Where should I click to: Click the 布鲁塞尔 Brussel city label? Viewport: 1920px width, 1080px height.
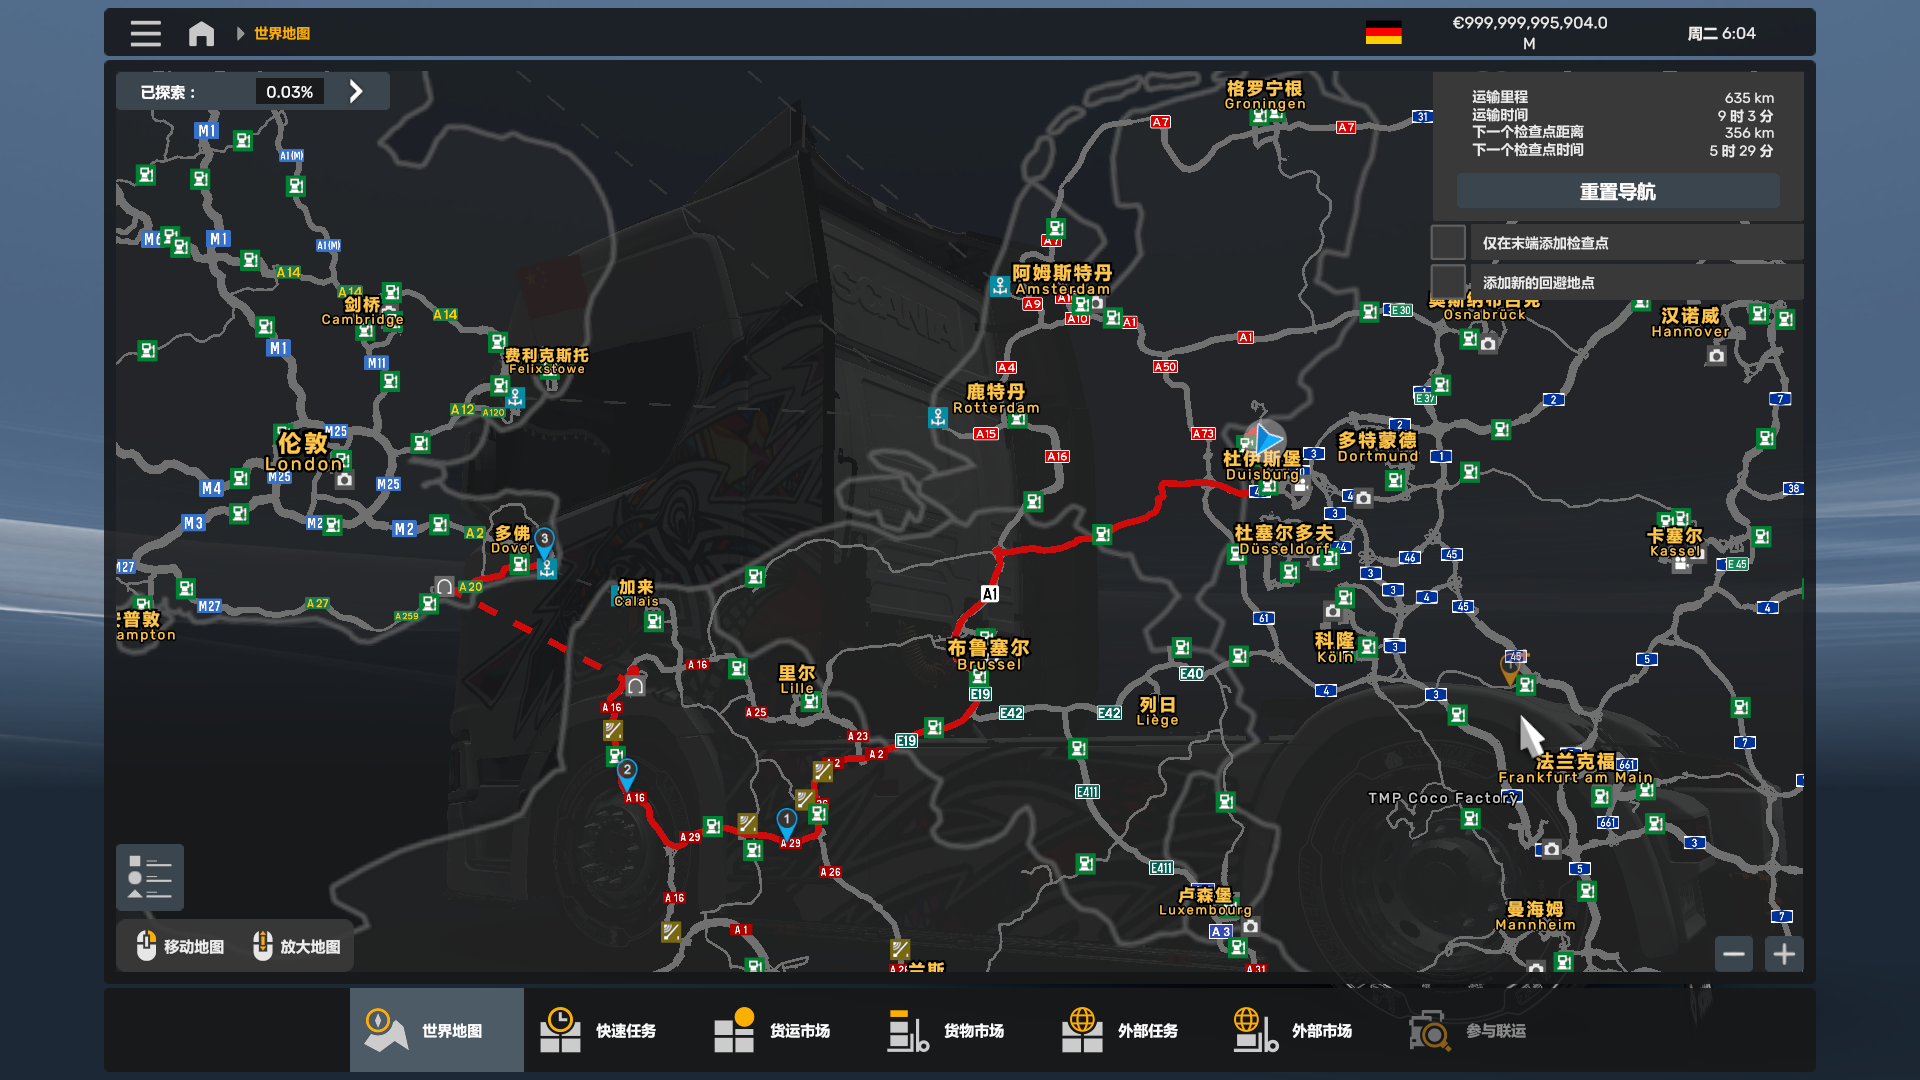[989, 655]
